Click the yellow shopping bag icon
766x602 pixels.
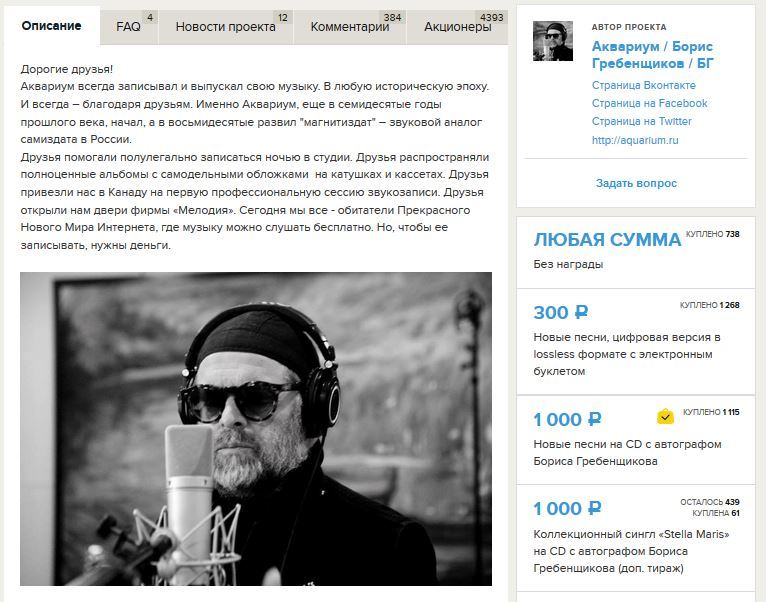click(x=665, y=417)
